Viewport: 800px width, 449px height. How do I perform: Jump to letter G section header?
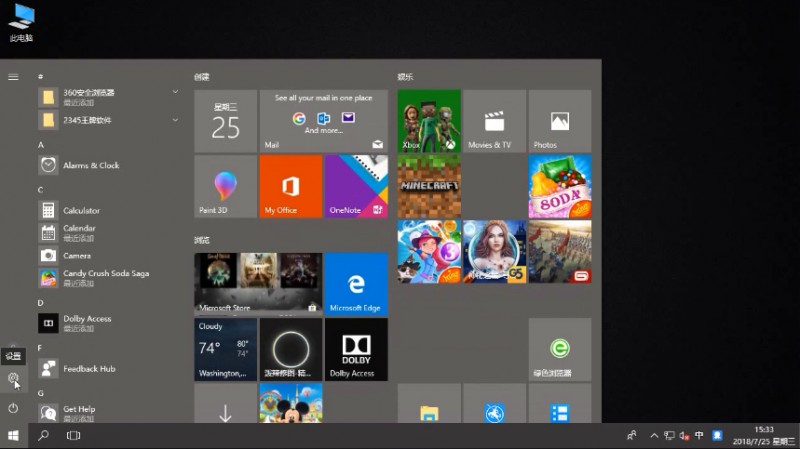[x=40, y=393]
